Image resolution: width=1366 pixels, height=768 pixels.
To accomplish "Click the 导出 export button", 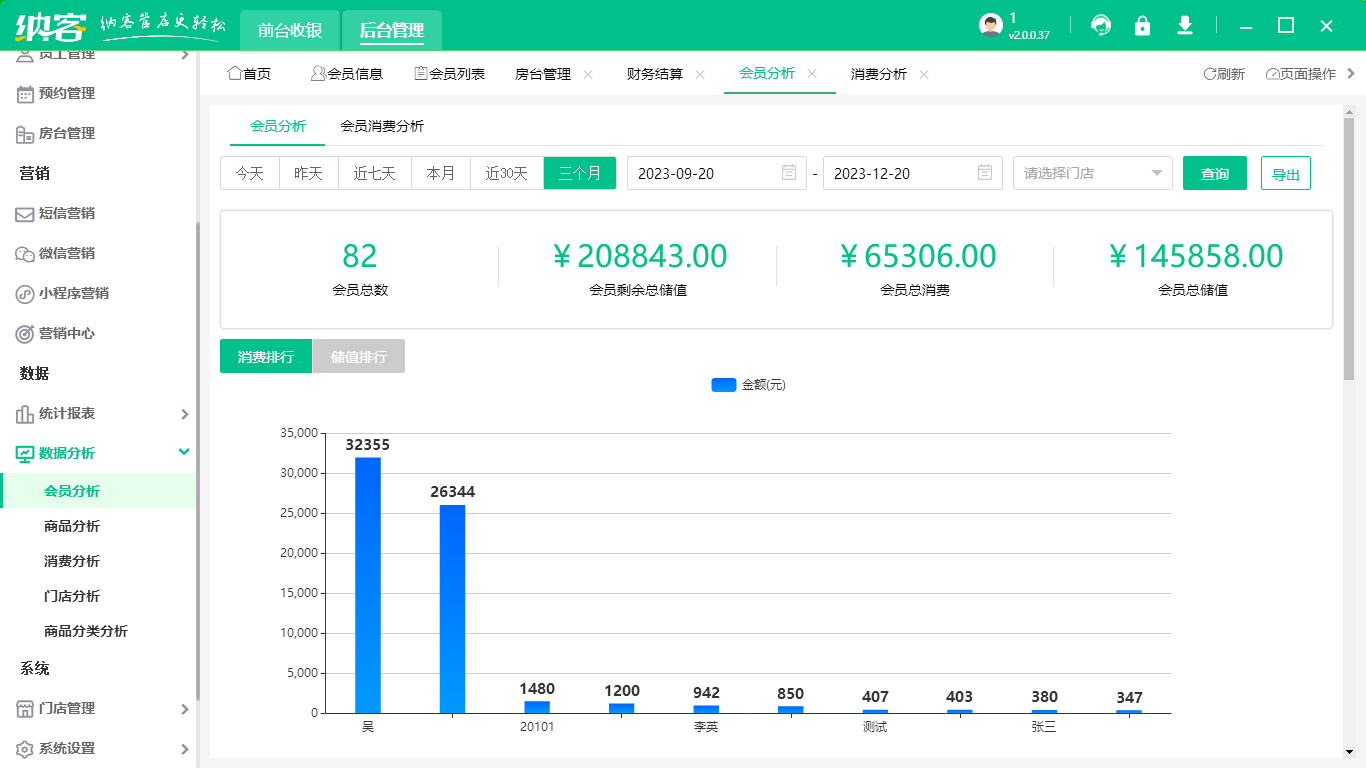I will coord(1285,173).
